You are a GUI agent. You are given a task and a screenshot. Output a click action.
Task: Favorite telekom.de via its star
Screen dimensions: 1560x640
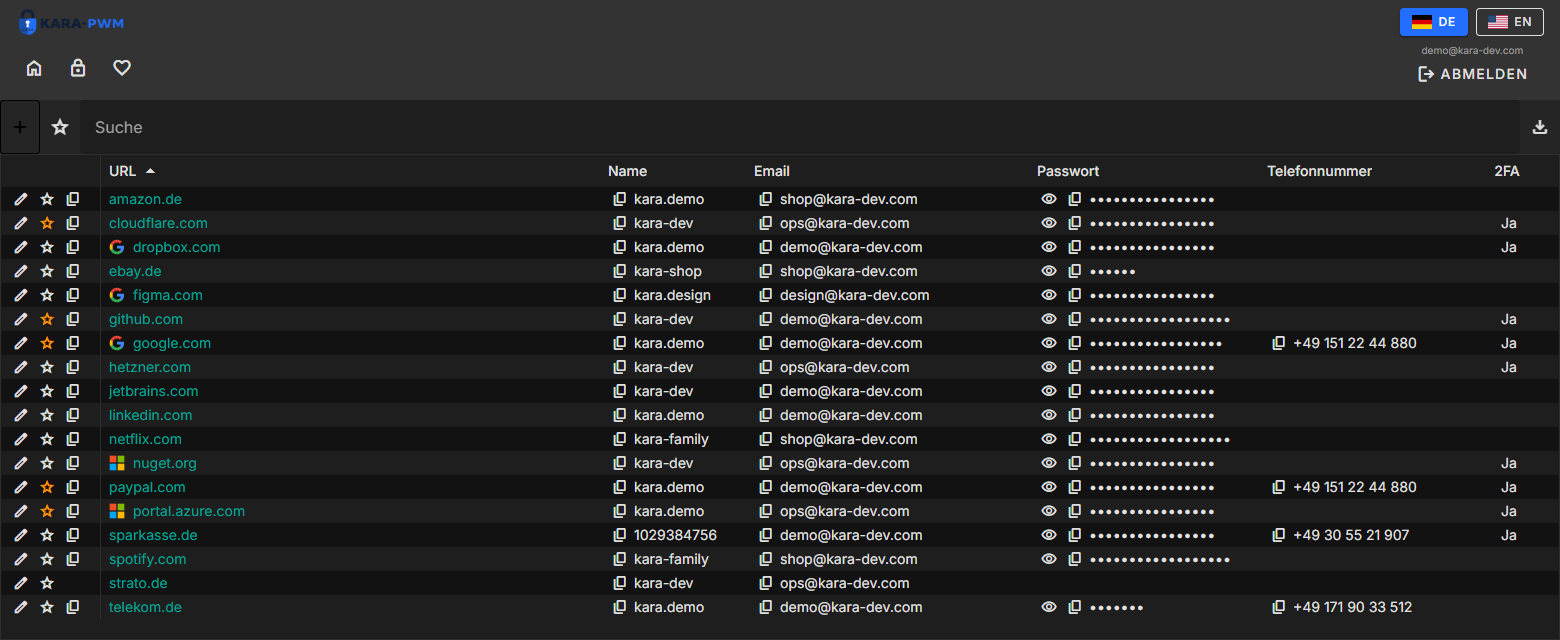tap(47, 607)
